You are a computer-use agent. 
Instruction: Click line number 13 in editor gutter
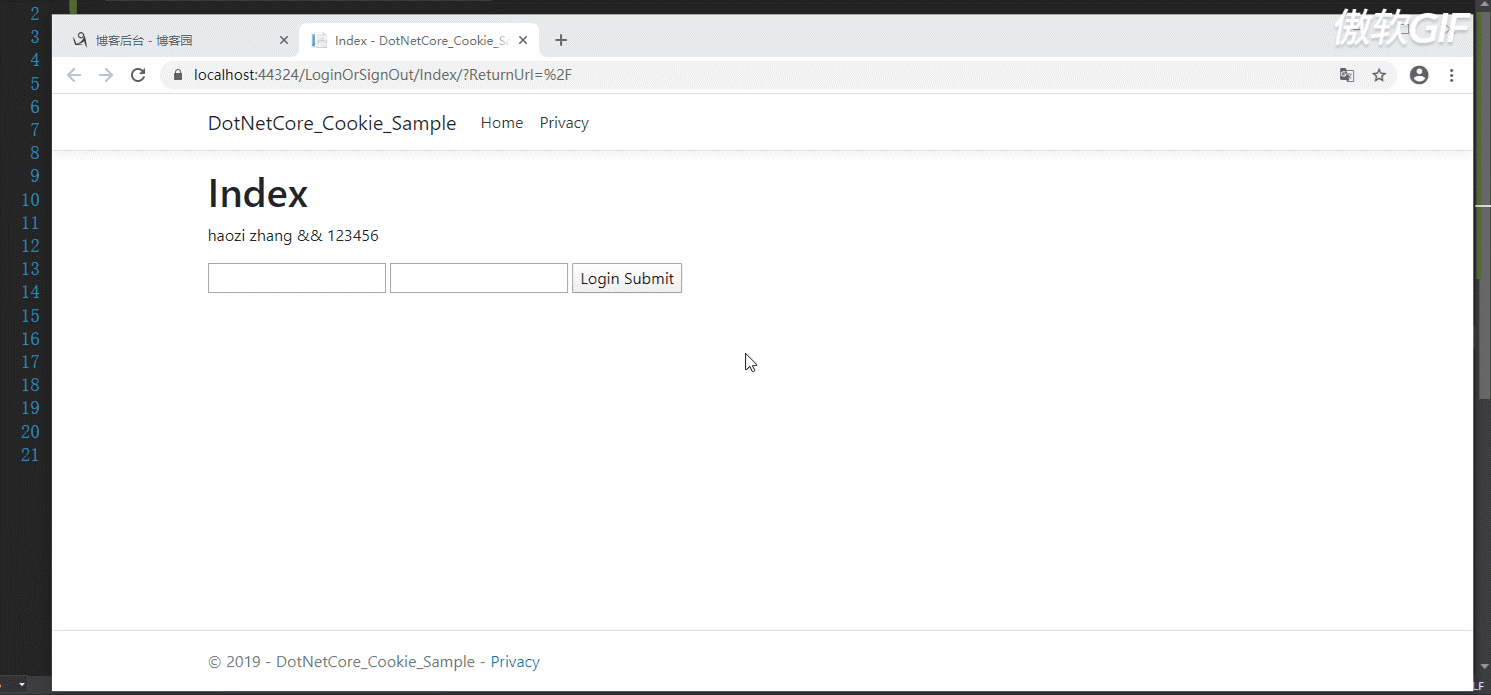point(29,269)
